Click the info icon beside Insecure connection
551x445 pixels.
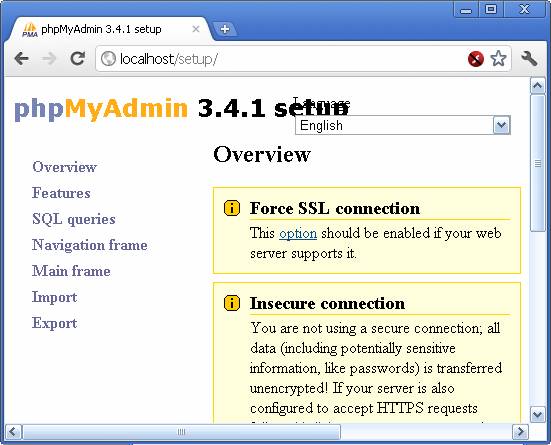pos(232,303)
